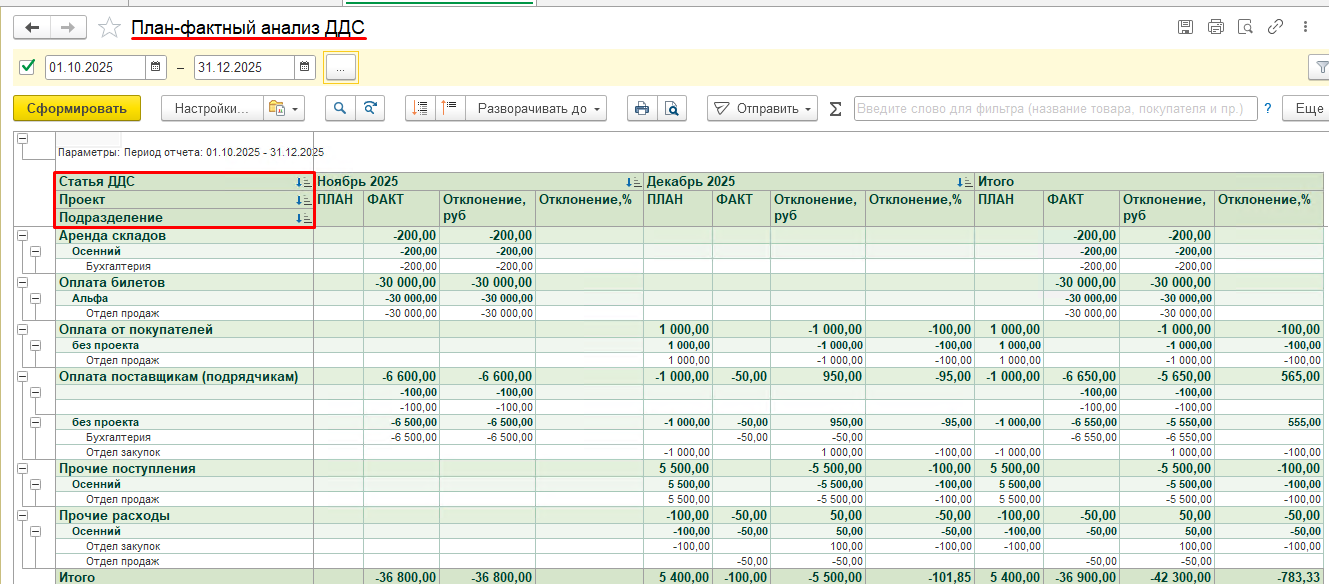
Task: Click the Сформировать button
Action: click(77, 108)
